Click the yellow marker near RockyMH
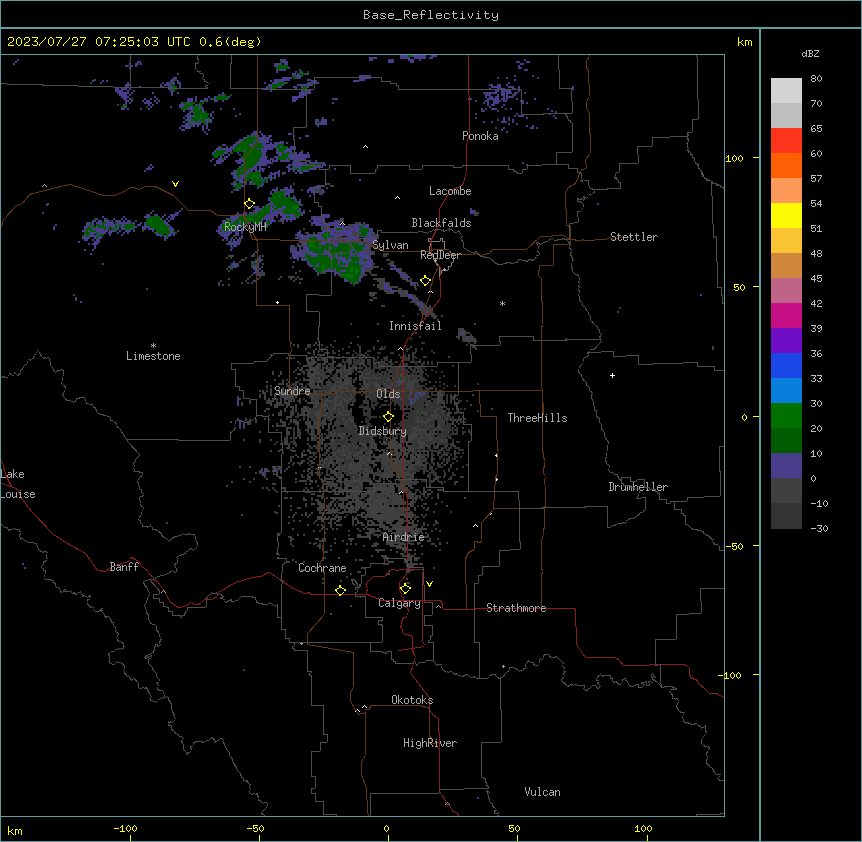This screenshot has width=862, height=842. 249,204
